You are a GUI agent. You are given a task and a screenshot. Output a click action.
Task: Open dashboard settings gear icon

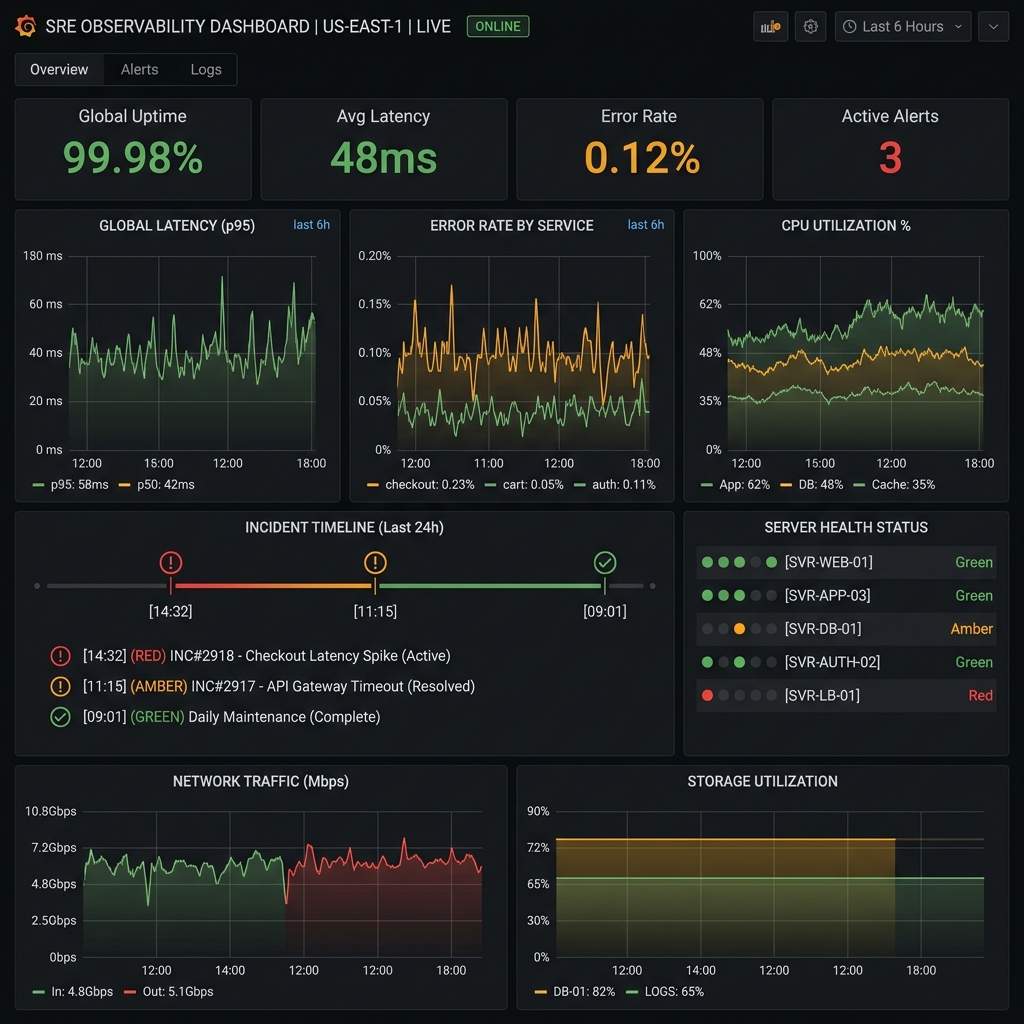tap(810, 27)
